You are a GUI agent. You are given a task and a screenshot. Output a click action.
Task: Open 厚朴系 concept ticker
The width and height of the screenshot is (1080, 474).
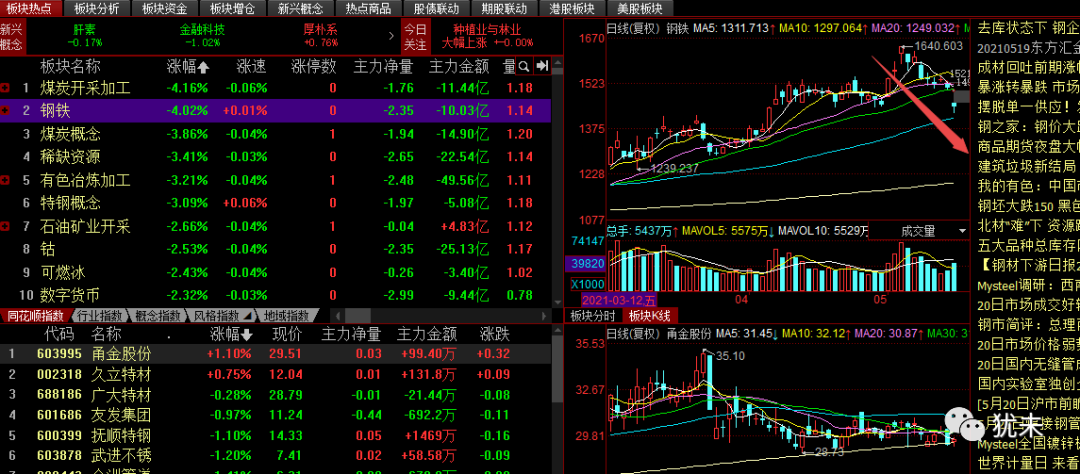tap(321, 36)
